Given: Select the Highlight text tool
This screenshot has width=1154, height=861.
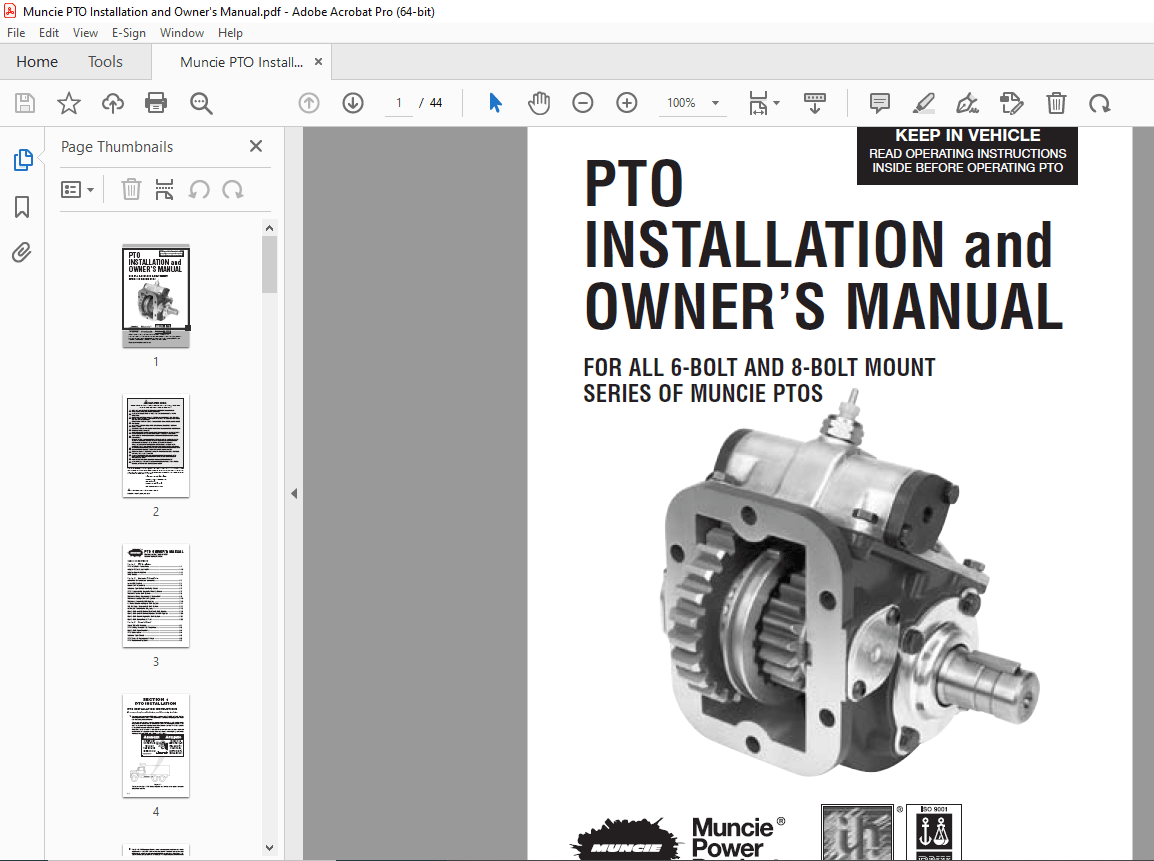Looking at the screenshot, I should tap(923, 103).
